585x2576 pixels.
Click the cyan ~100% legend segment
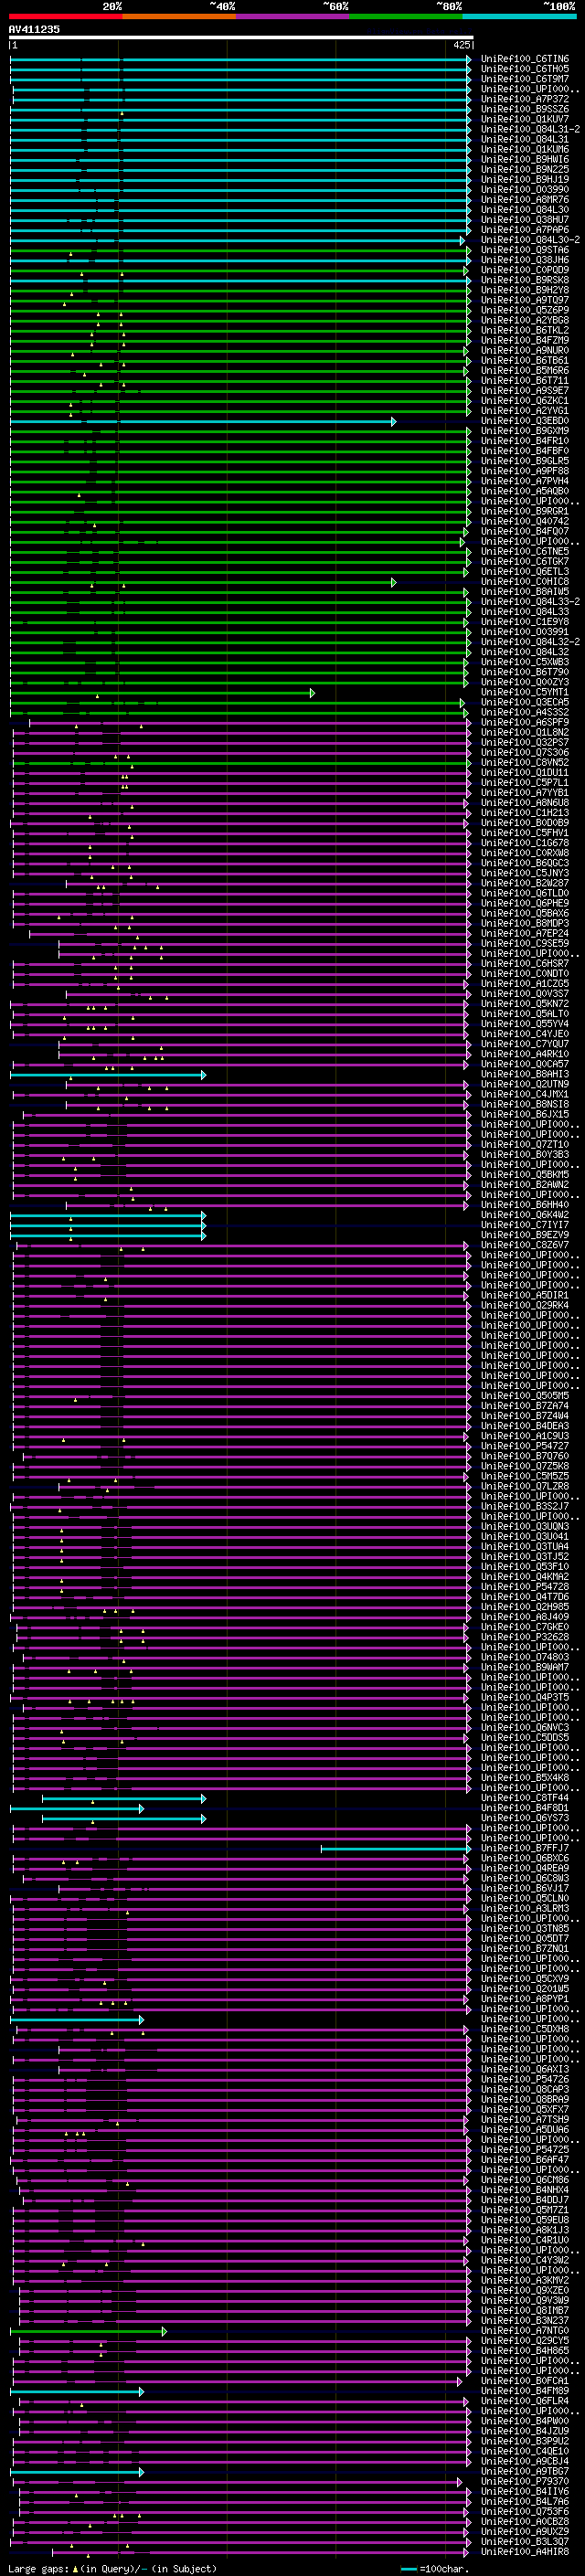tap(519, 16)
